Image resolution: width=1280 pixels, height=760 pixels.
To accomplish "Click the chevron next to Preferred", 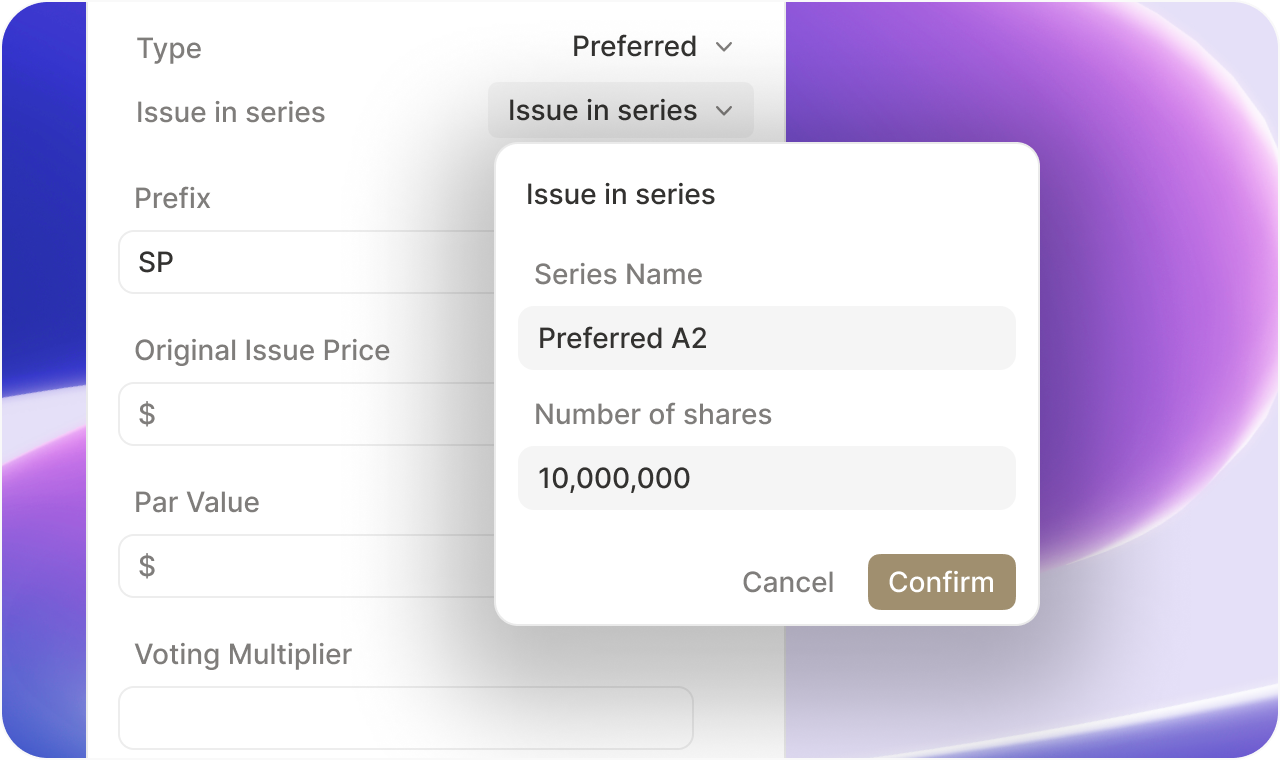I will point(724,46).
